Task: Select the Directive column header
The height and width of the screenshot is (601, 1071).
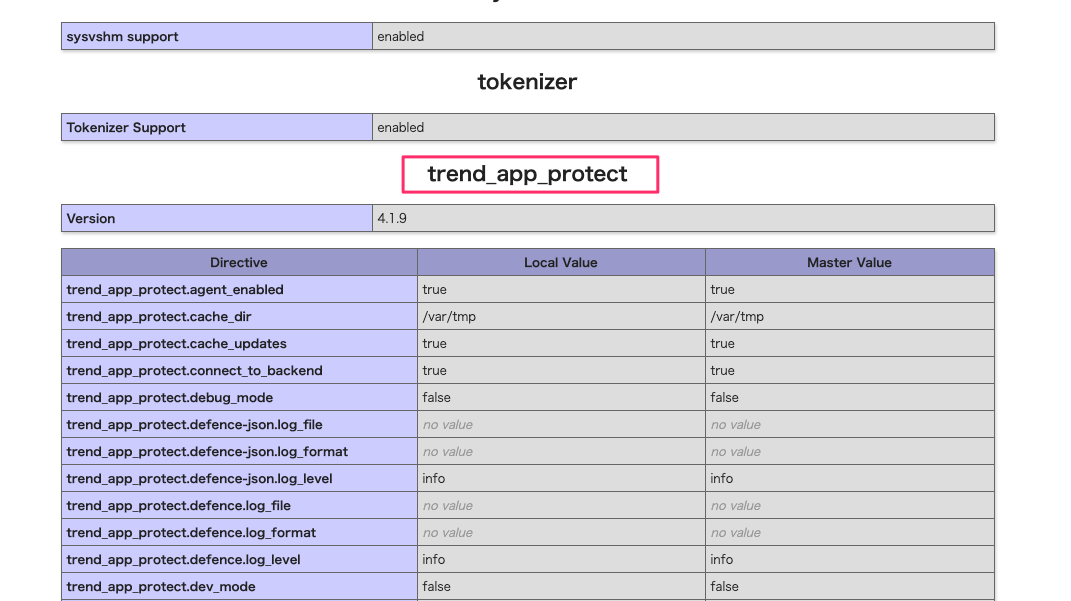Action: (239, 262)
